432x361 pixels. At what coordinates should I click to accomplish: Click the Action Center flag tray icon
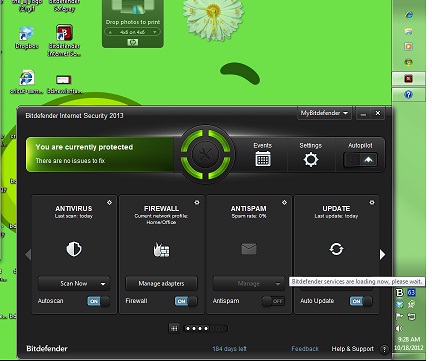[399, 316]
